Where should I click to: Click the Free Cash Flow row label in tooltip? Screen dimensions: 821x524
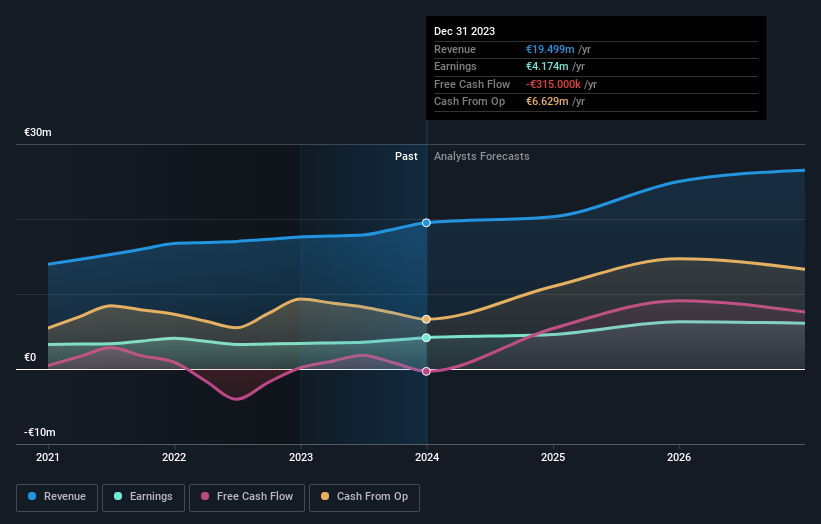pos(472,84)
